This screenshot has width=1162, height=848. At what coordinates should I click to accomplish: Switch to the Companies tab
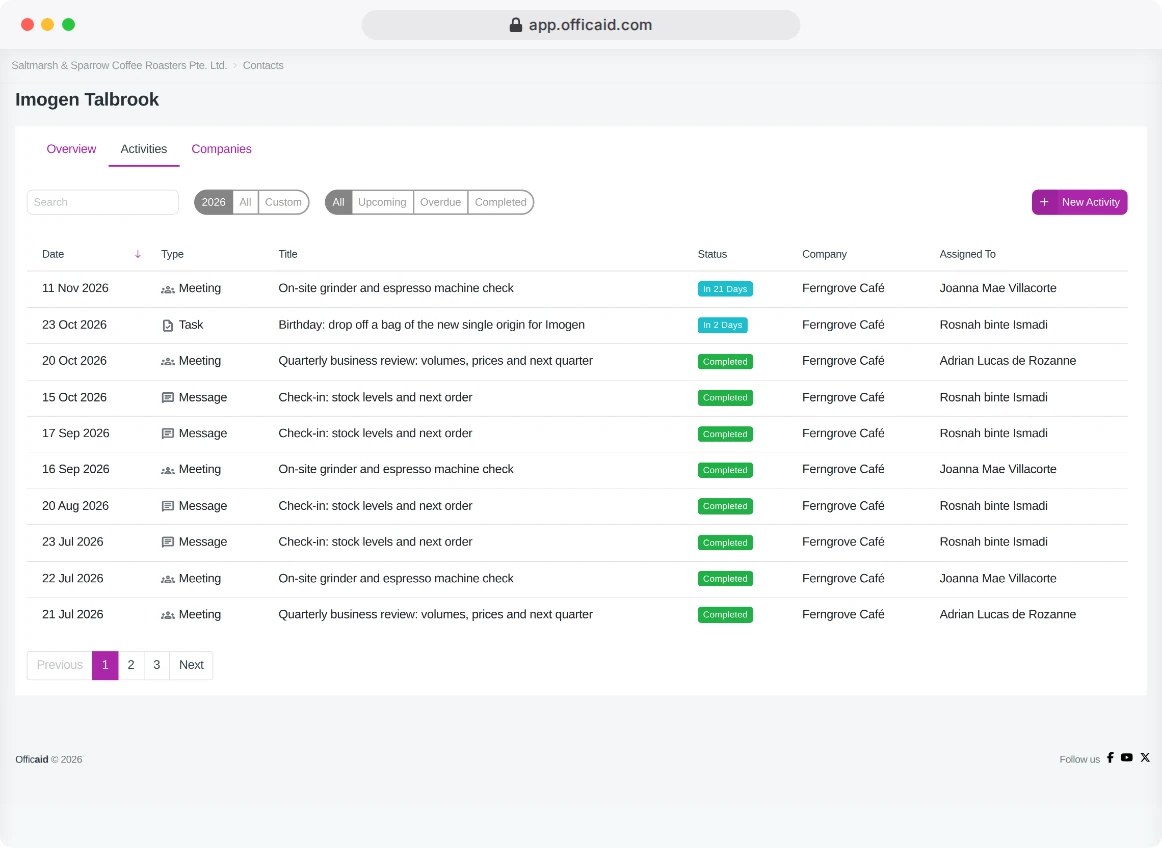click(222, 149)
